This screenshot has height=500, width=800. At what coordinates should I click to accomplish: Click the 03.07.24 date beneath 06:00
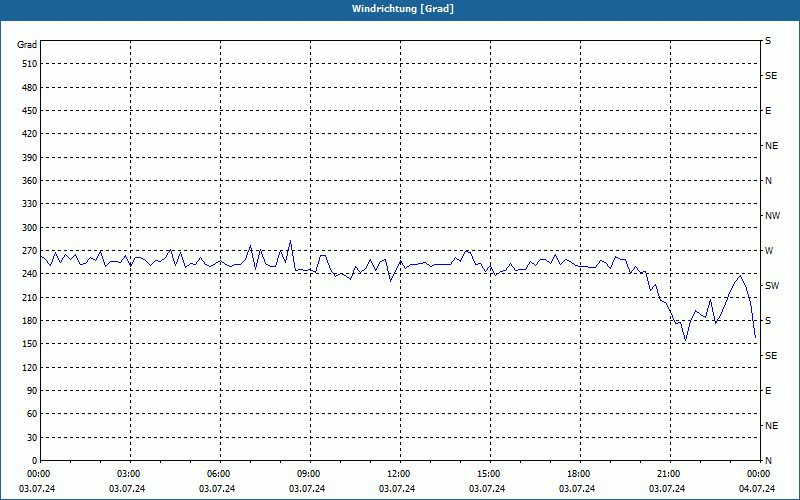[217, 489]
